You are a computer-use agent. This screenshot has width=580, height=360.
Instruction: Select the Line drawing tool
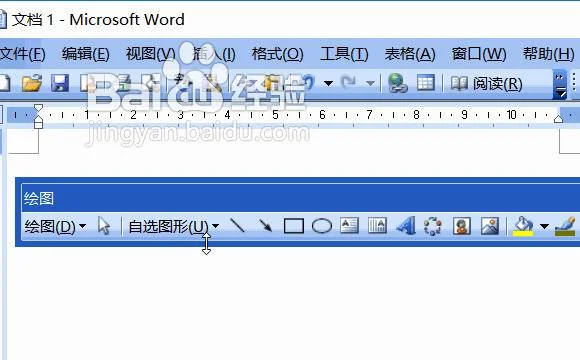[x=237, y=225]
